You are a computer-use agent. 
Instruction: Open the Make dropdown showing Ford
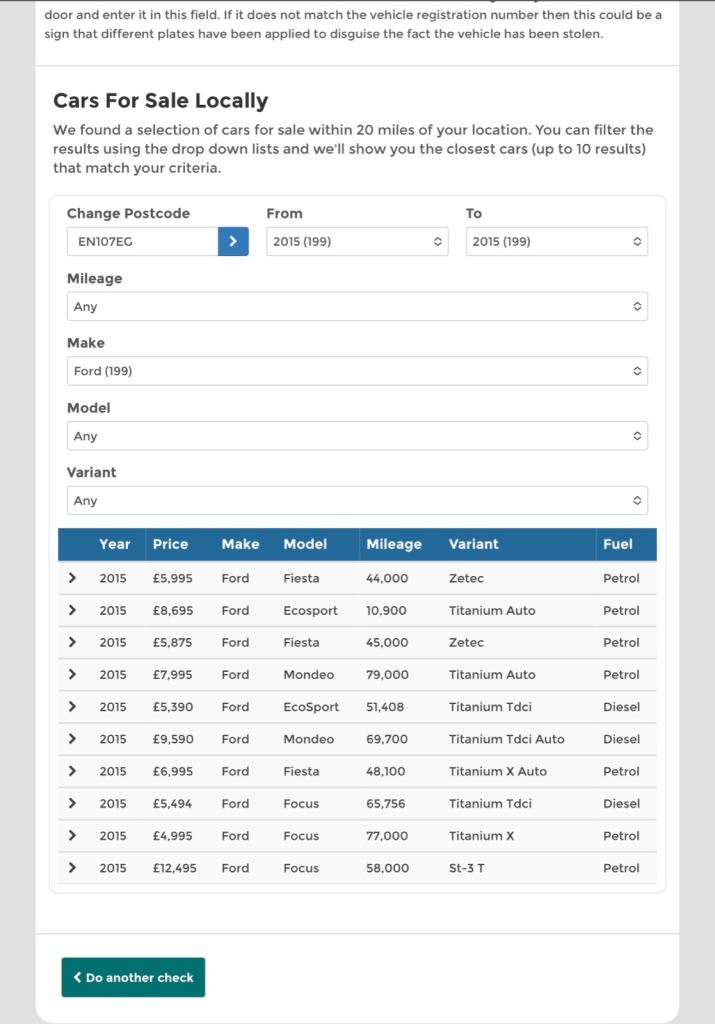(x=357, y=371)
